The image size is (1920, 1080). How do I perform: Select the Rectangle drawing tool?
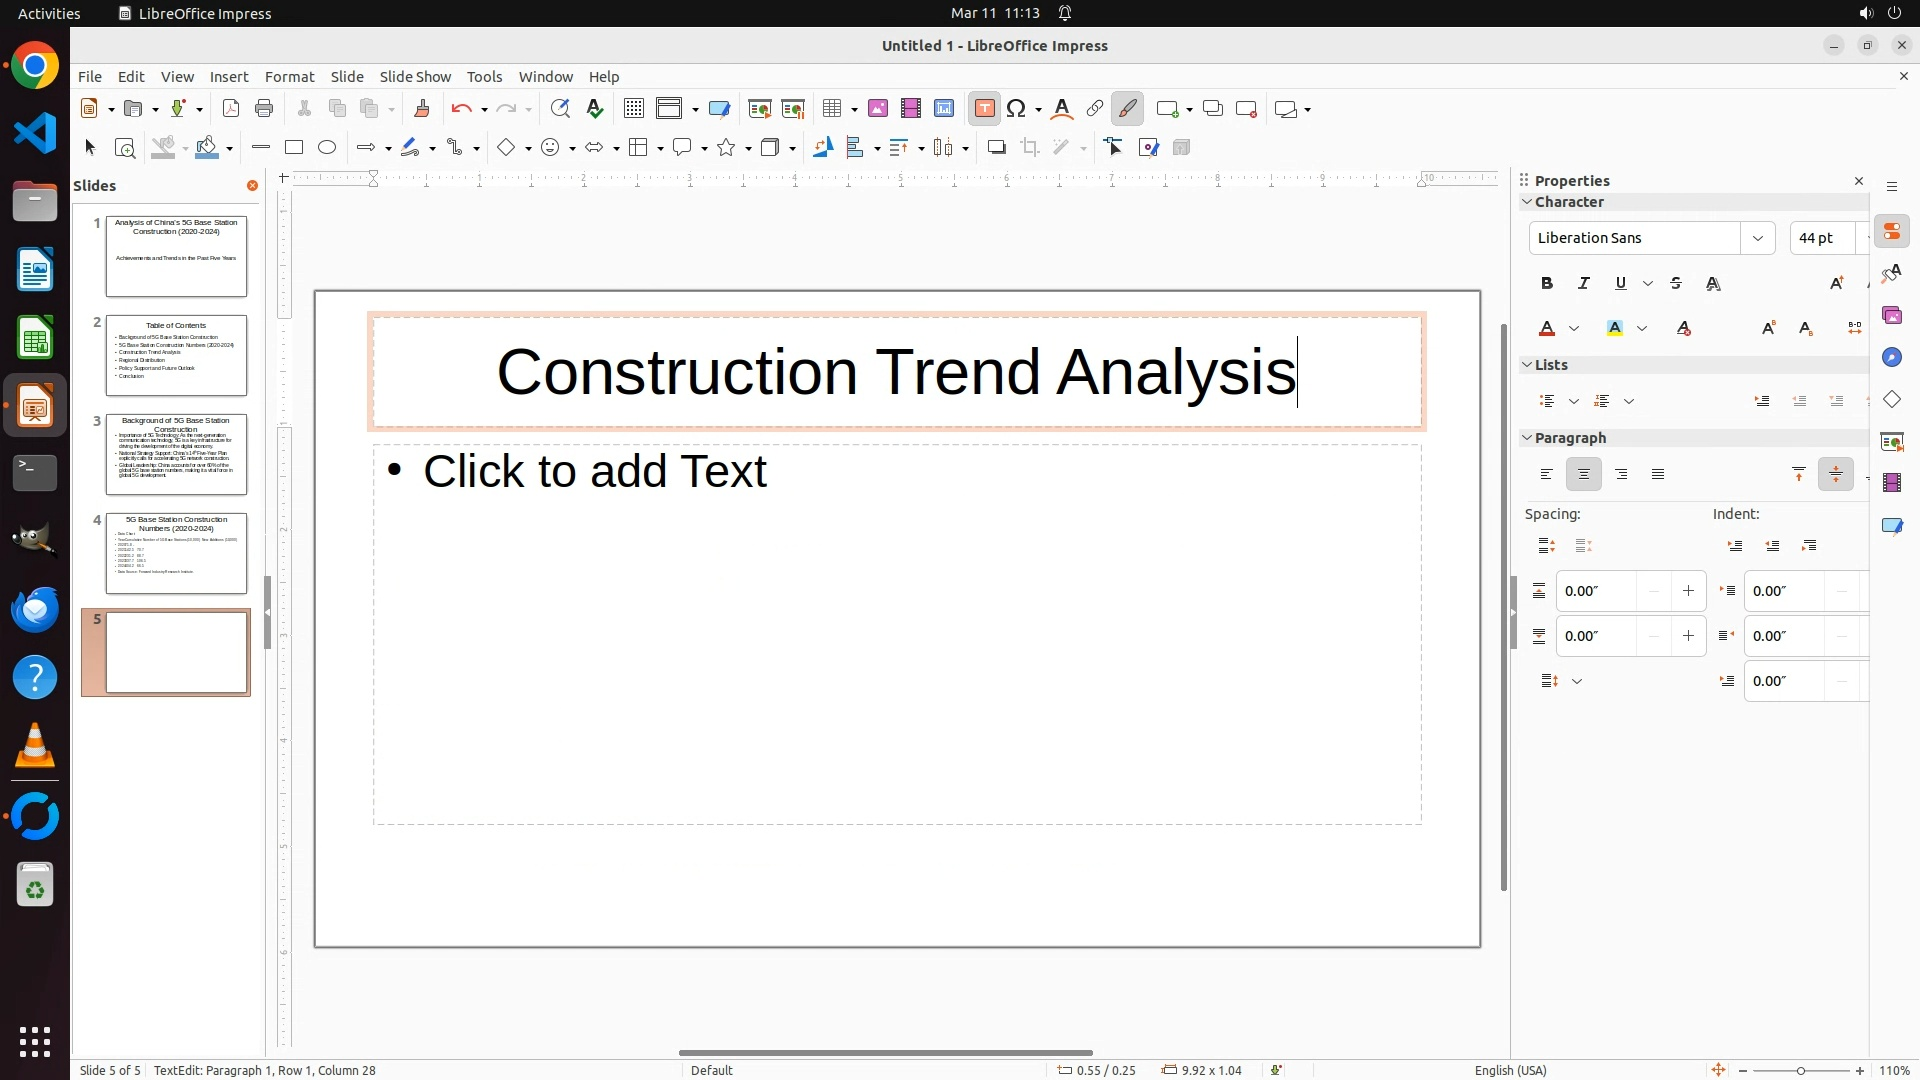pyautogui.click(x=294, y=148)
